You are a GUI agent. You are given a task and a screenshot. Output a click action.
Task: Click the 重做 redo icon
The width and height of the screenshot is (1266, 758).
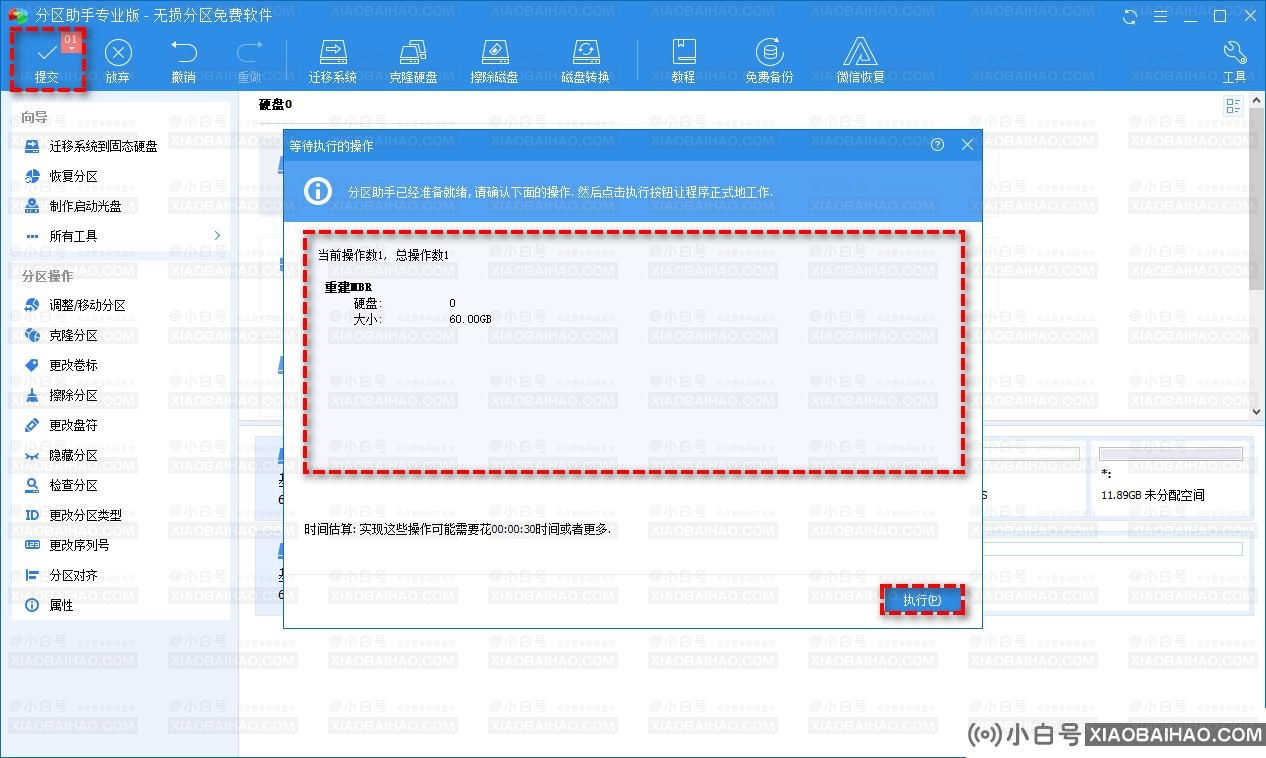click(x=249, y=60)
